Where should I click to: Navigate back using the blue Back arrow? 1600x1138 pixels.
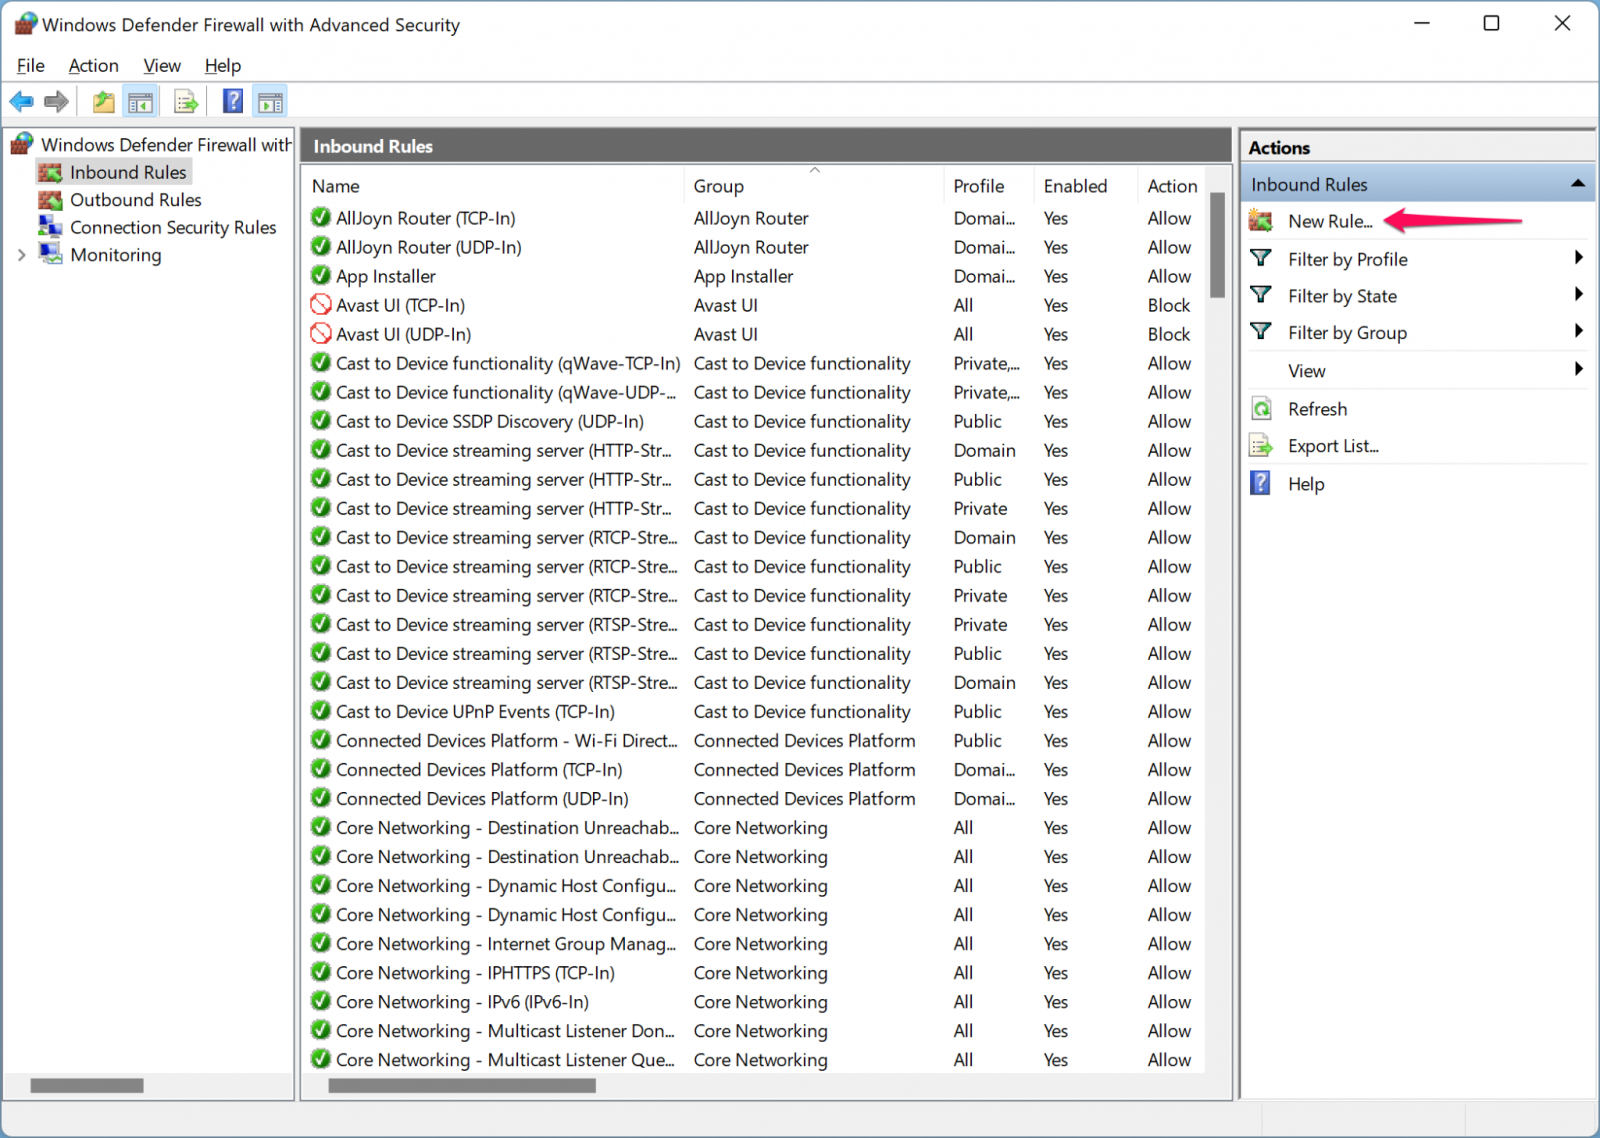pyautogui.click(x=21, y=101)
